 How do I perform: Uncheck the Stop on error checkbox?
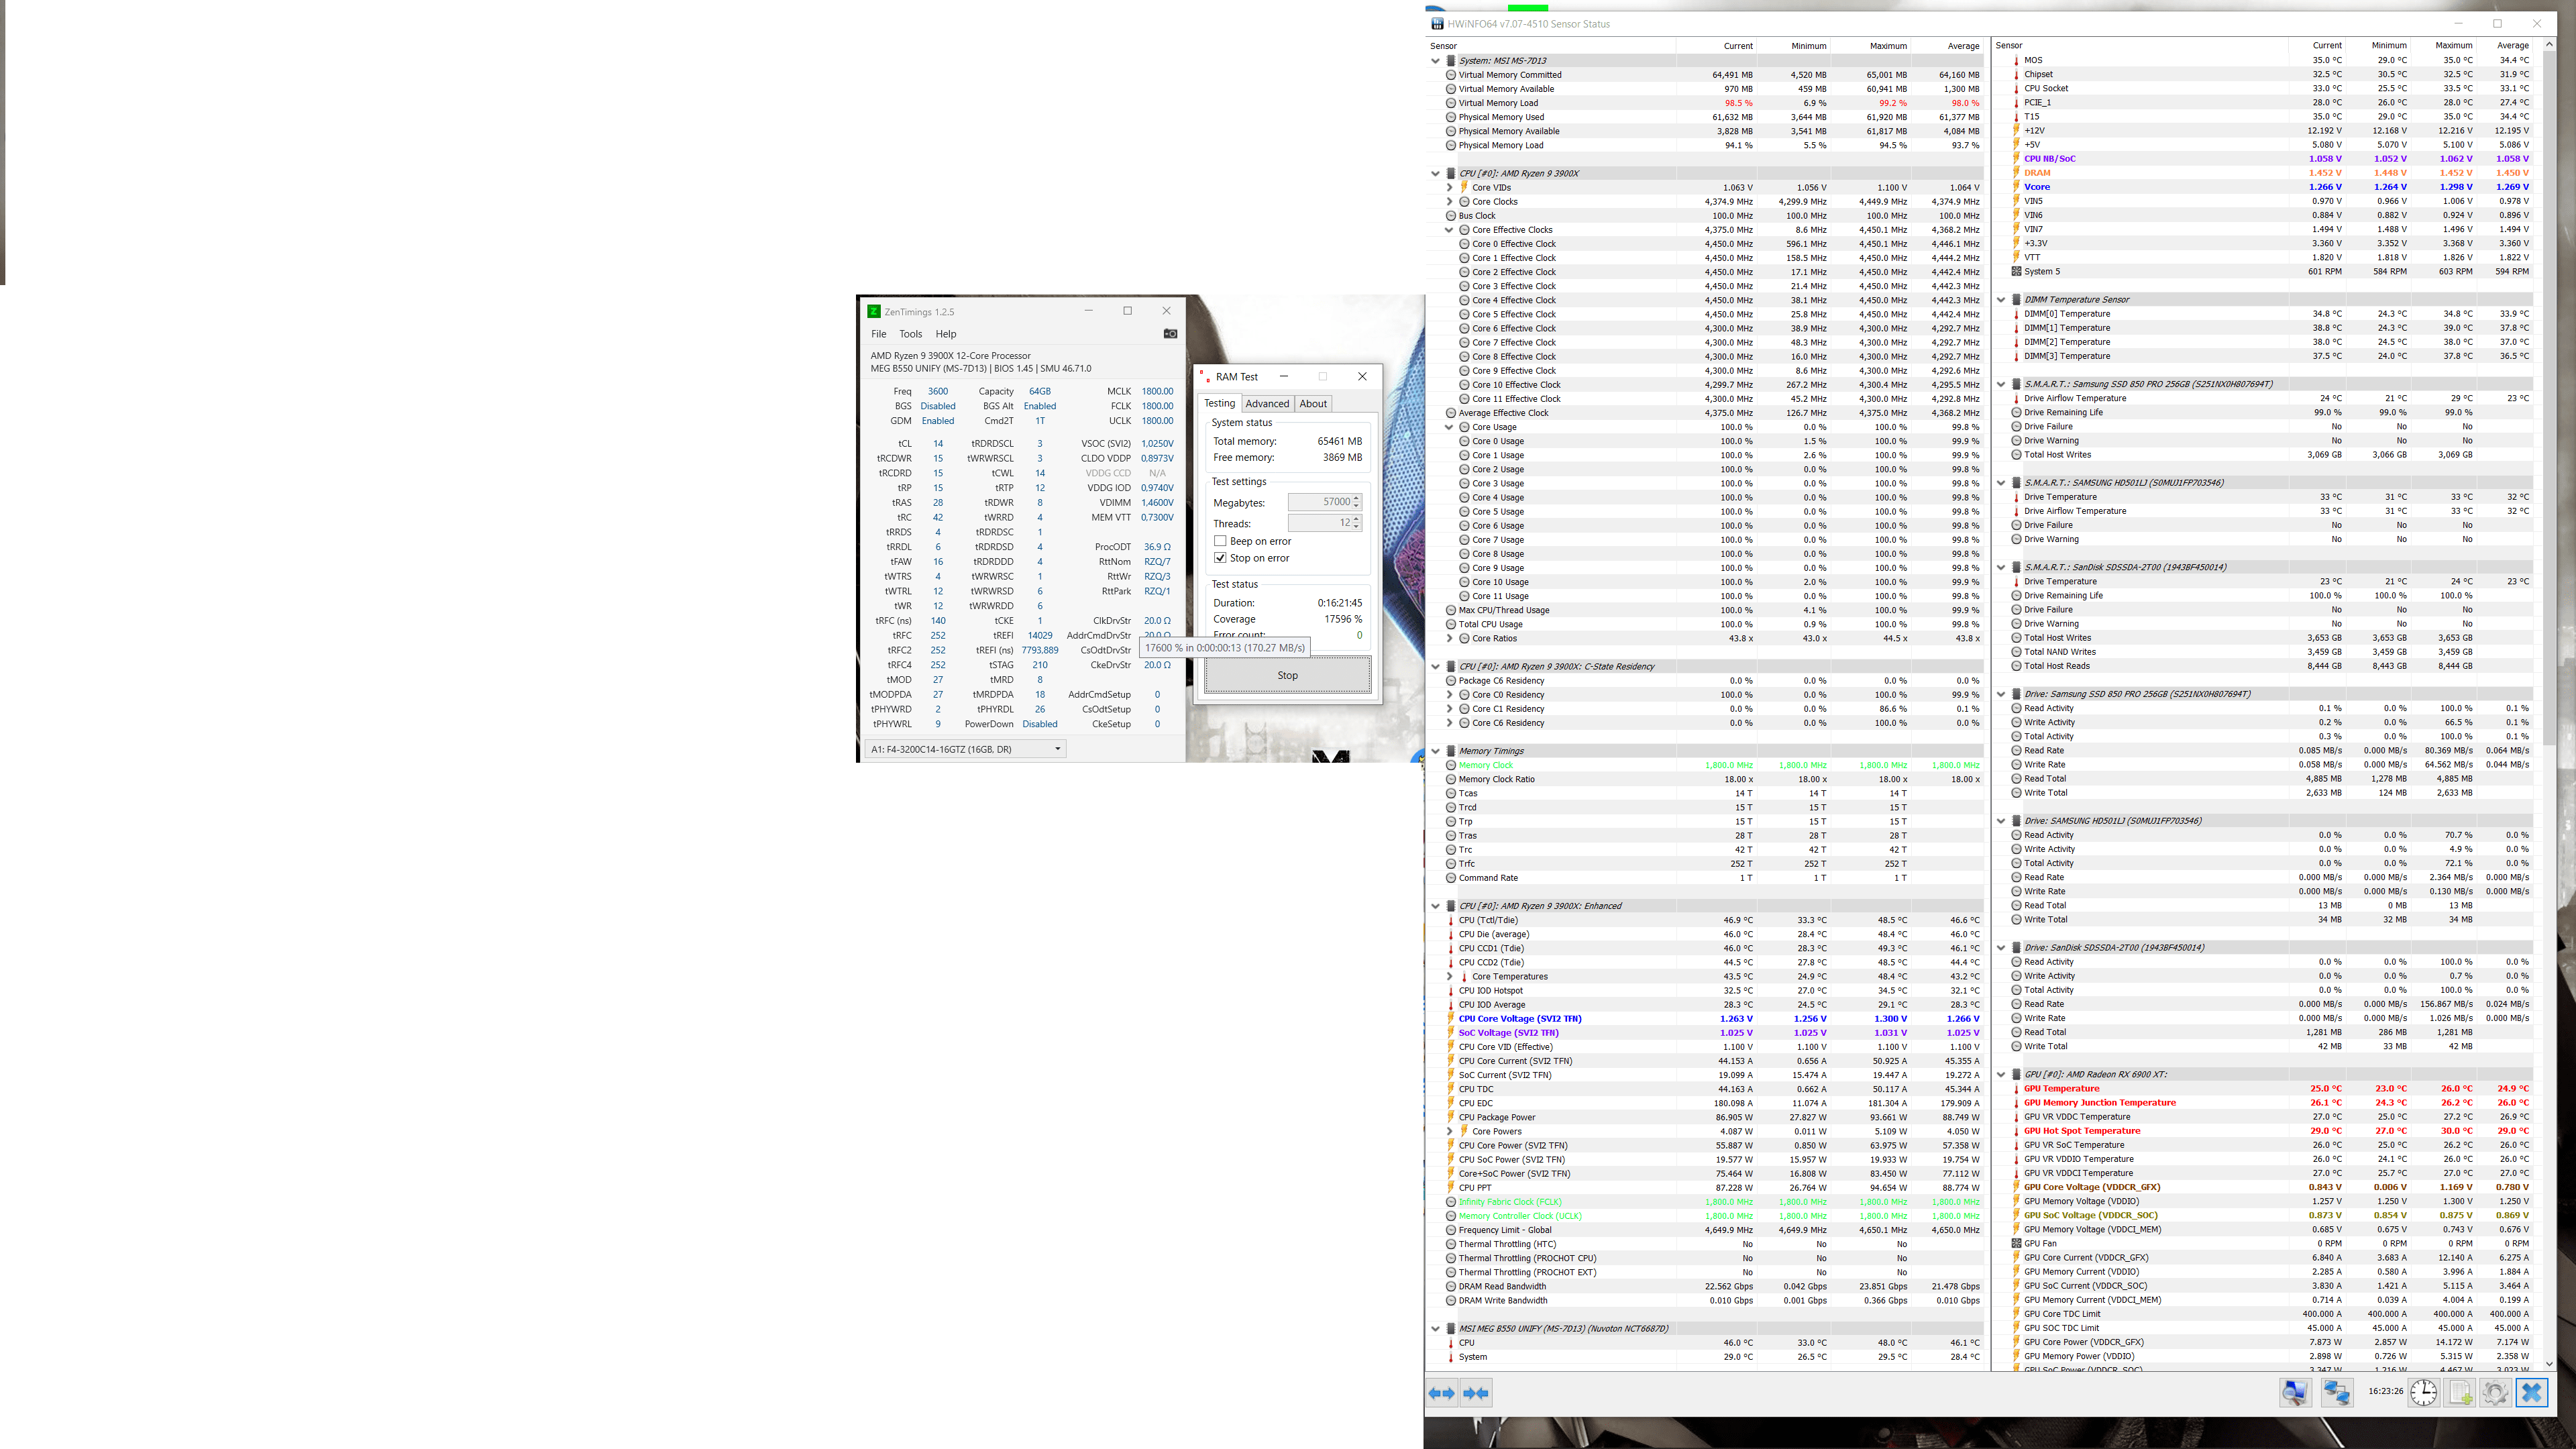click(1220, 558)
